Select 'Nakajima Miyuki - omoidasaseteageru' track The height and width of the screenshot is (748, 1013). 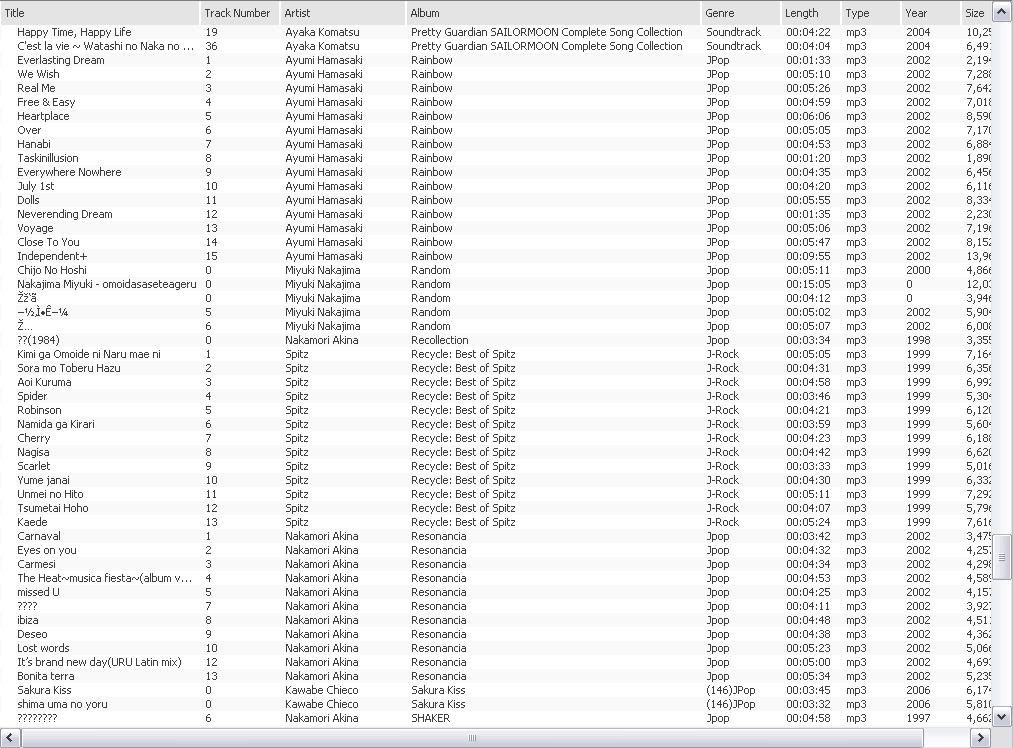(x=107, y=284)
